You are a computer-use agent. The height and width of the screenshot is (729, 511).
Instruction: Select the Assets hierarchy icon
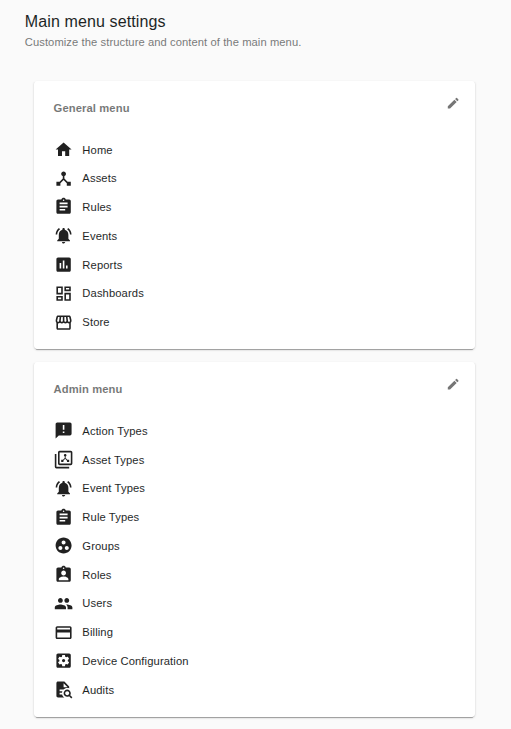point(64,179)
